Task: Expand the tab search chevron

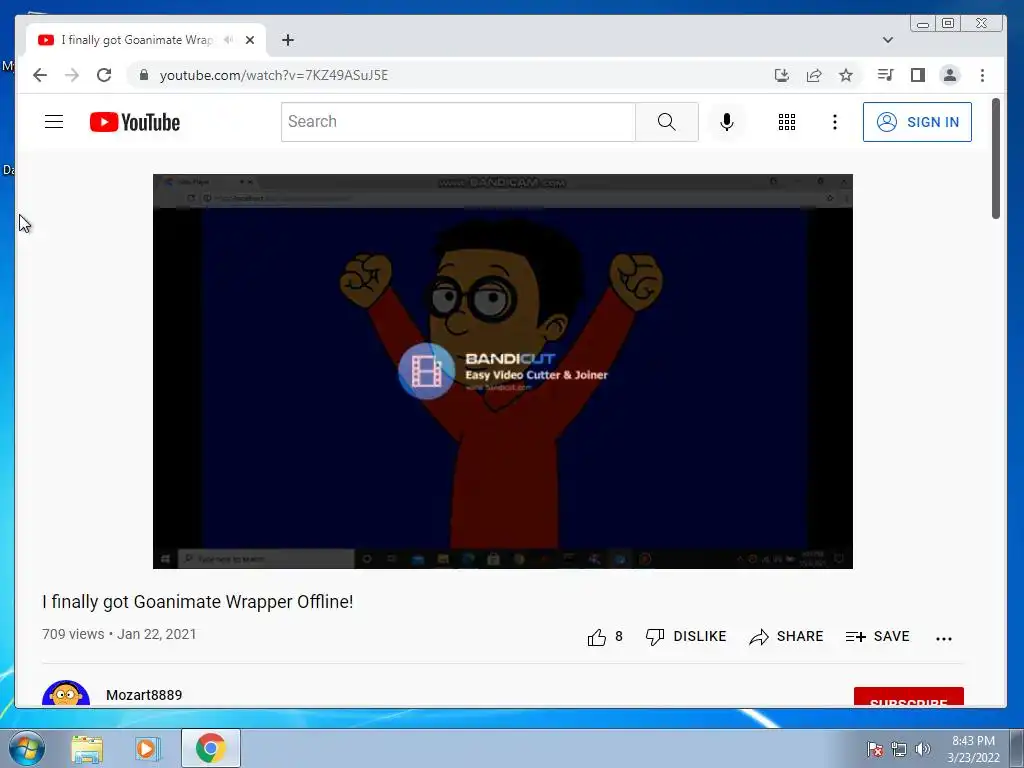Action: pos(888,40)
